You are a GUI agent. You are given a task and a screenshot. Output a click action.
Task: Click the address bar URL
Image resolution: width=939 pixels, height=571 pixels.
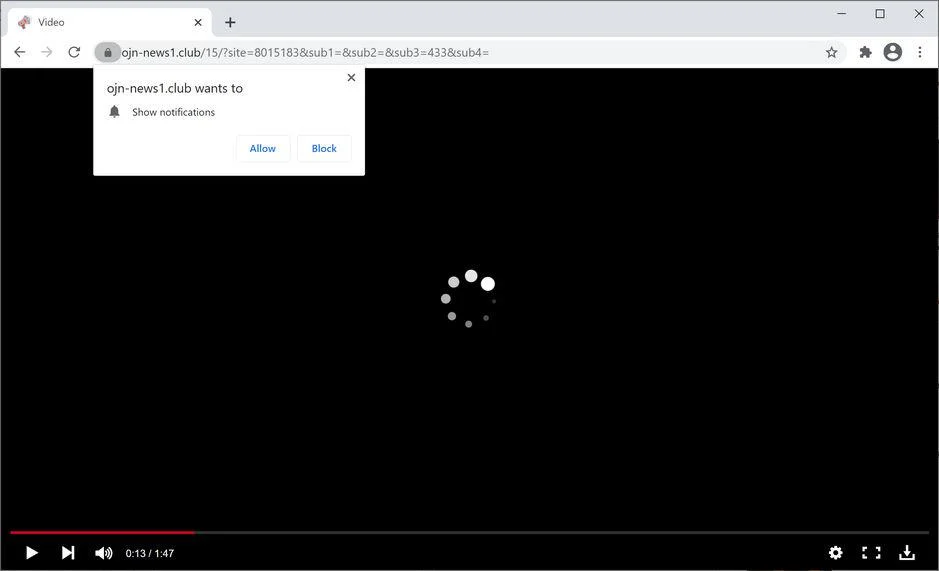coord(305,53)
